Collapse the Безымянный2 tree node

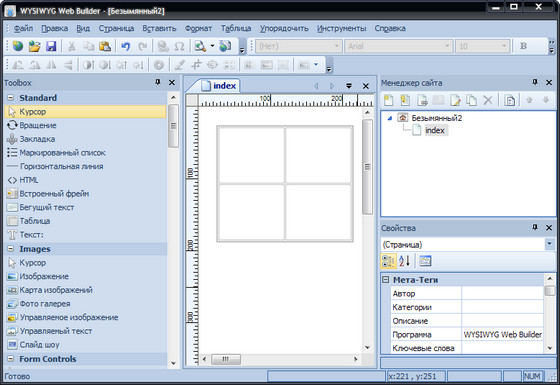(x=390, y=118)
